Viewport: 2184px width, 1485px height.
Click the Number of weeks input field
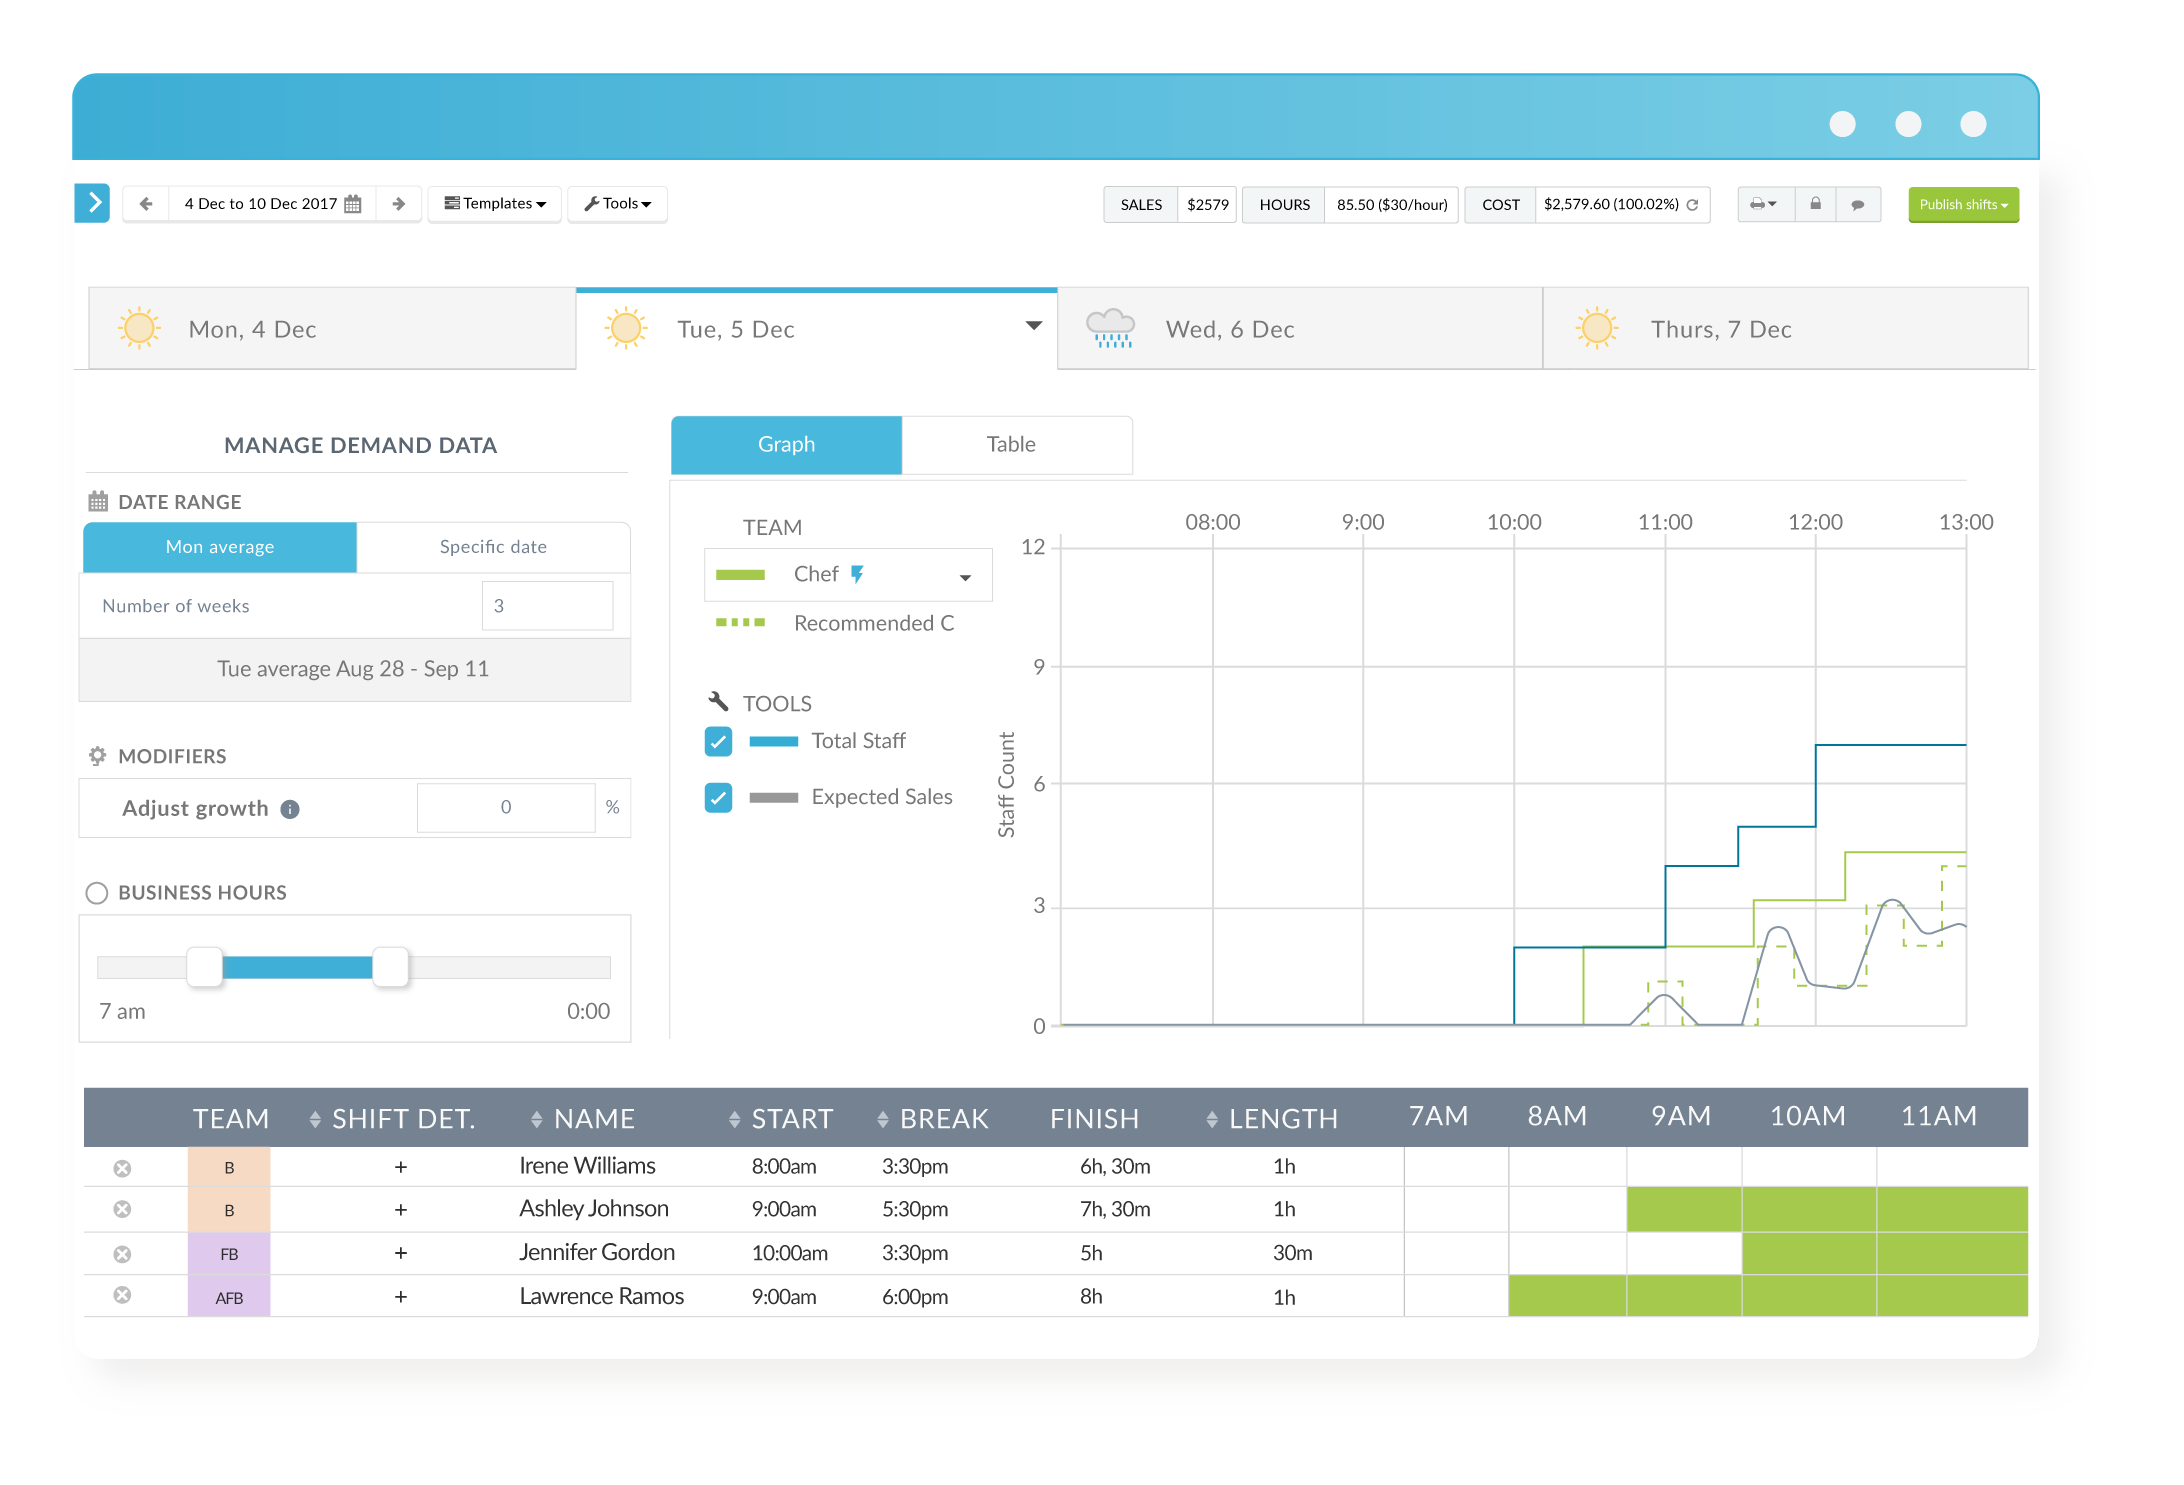[x=546, y=605]
